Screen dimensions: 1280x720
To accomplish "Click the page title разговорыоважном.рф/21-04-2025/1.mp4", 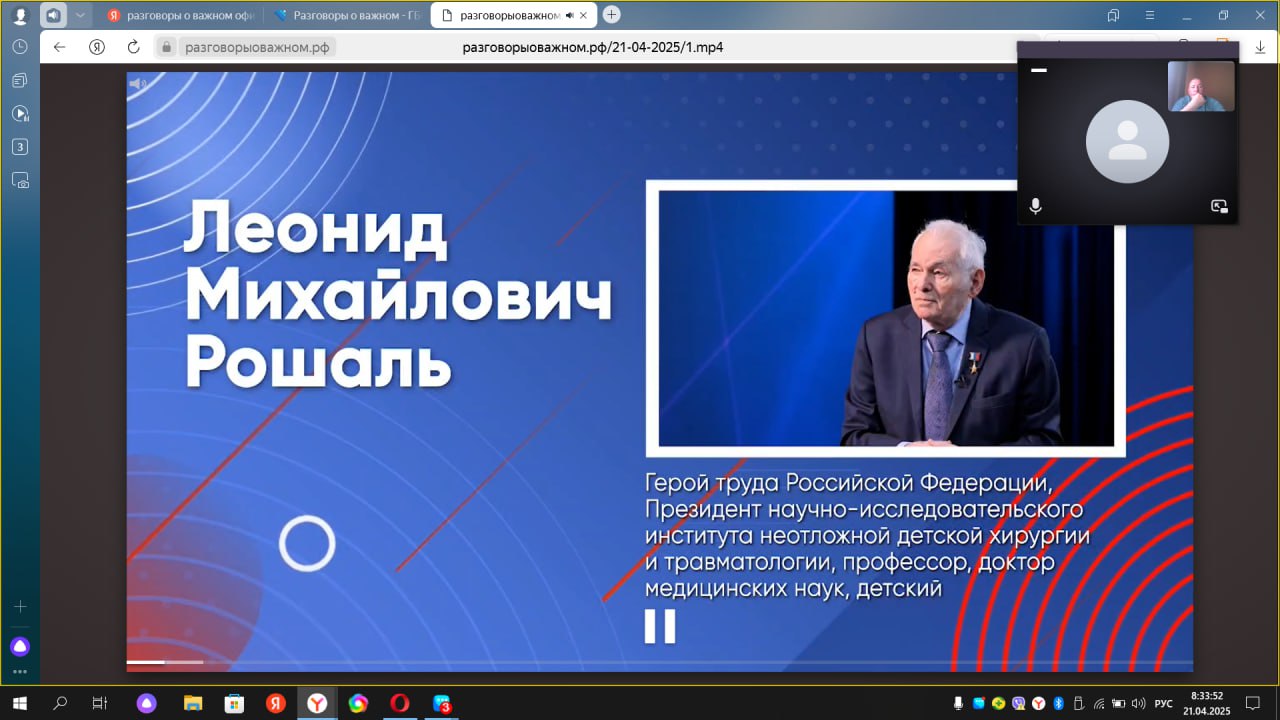I will click(593, 47).
